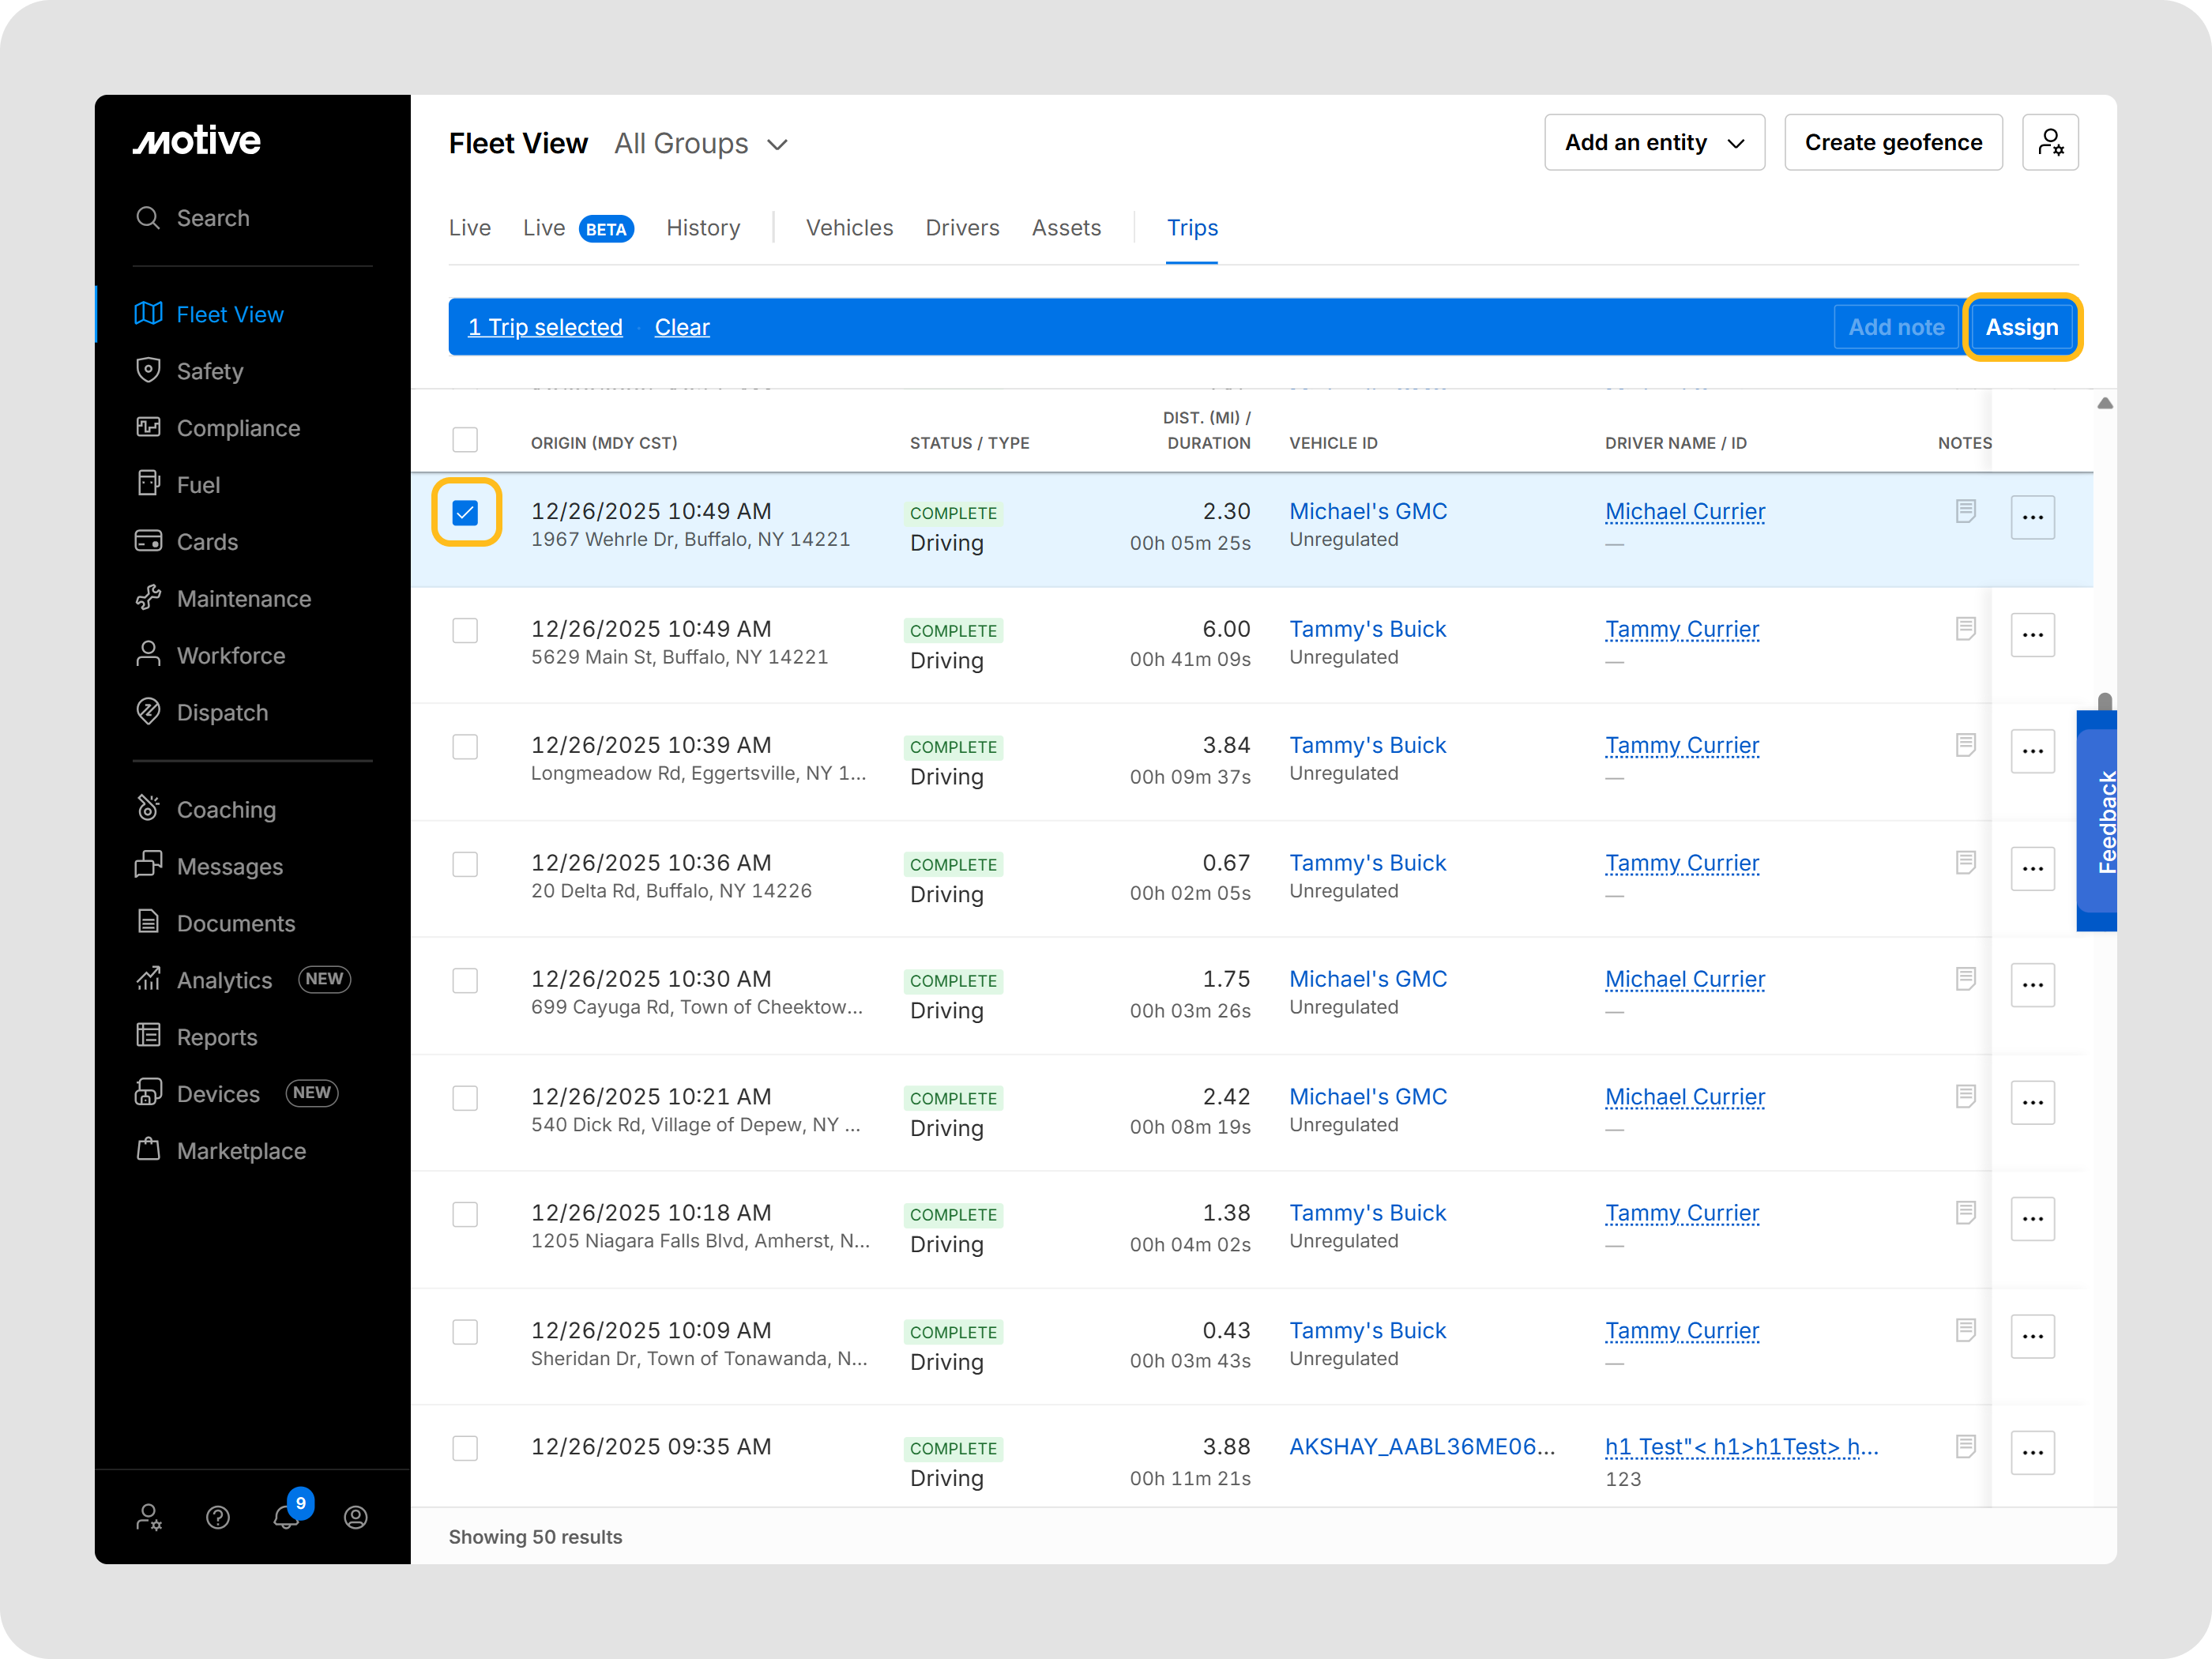Click the Dispatch icon in sidebar
The height and width of the screenshot is (1659, 2212).
click(x=148, y=712)
